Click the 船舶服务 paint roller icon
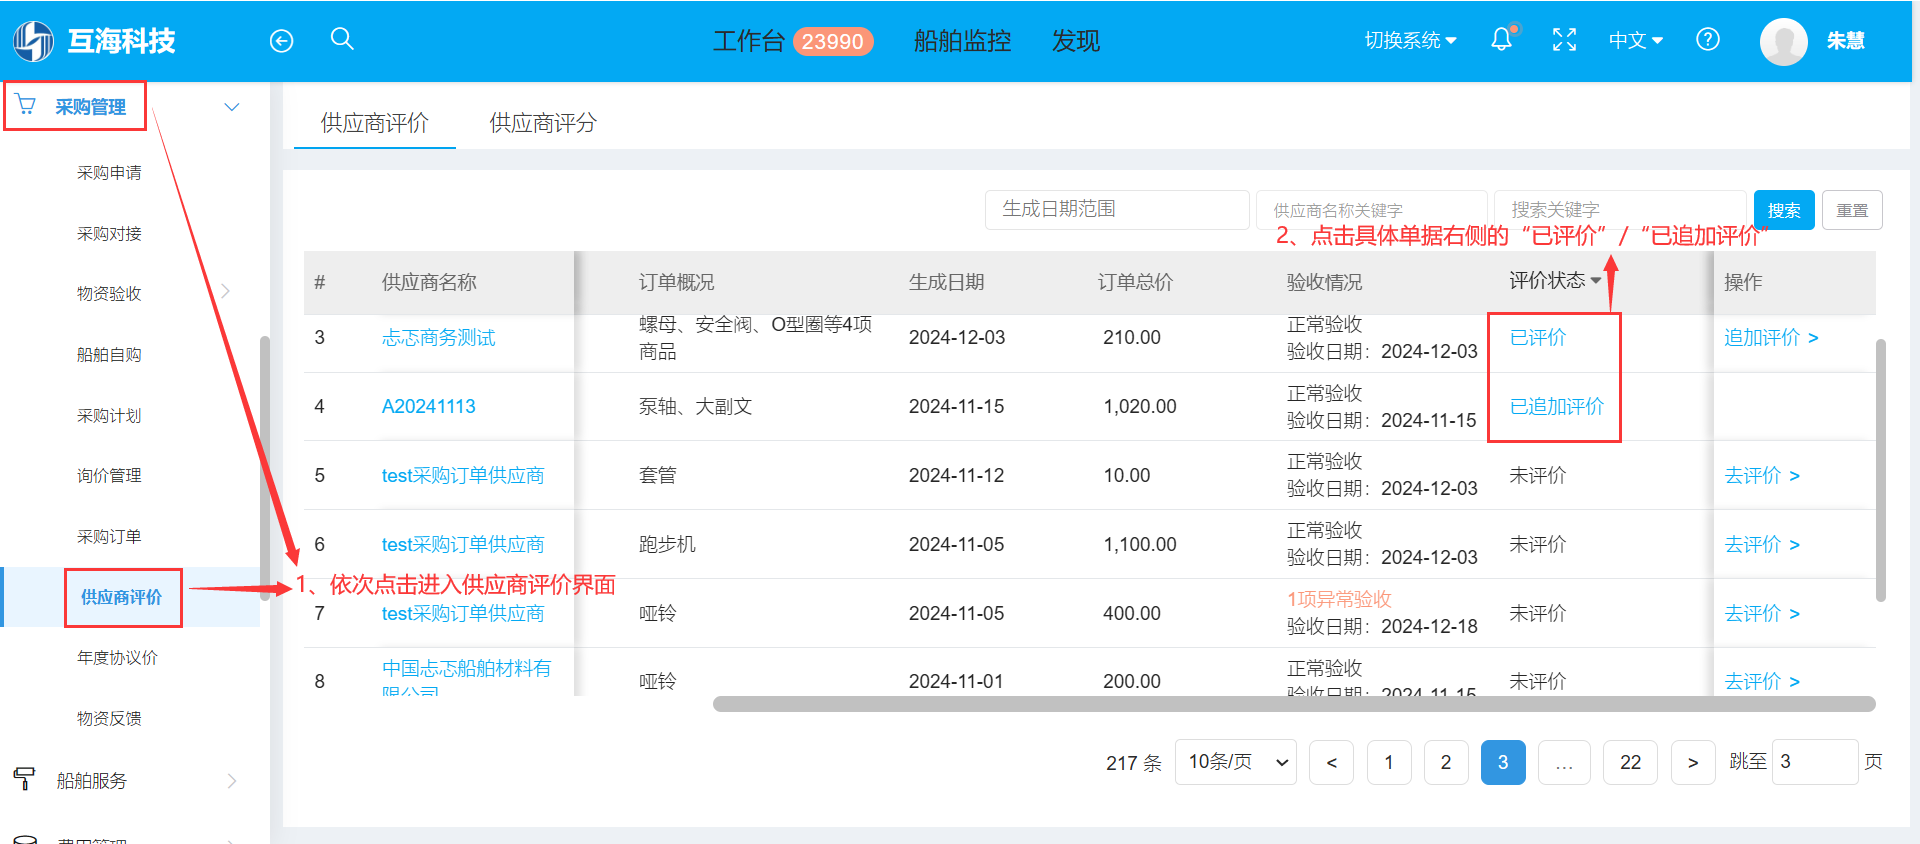Image resolution: width=1920 pixels, height=844 pixels. (x=24, y=779)
